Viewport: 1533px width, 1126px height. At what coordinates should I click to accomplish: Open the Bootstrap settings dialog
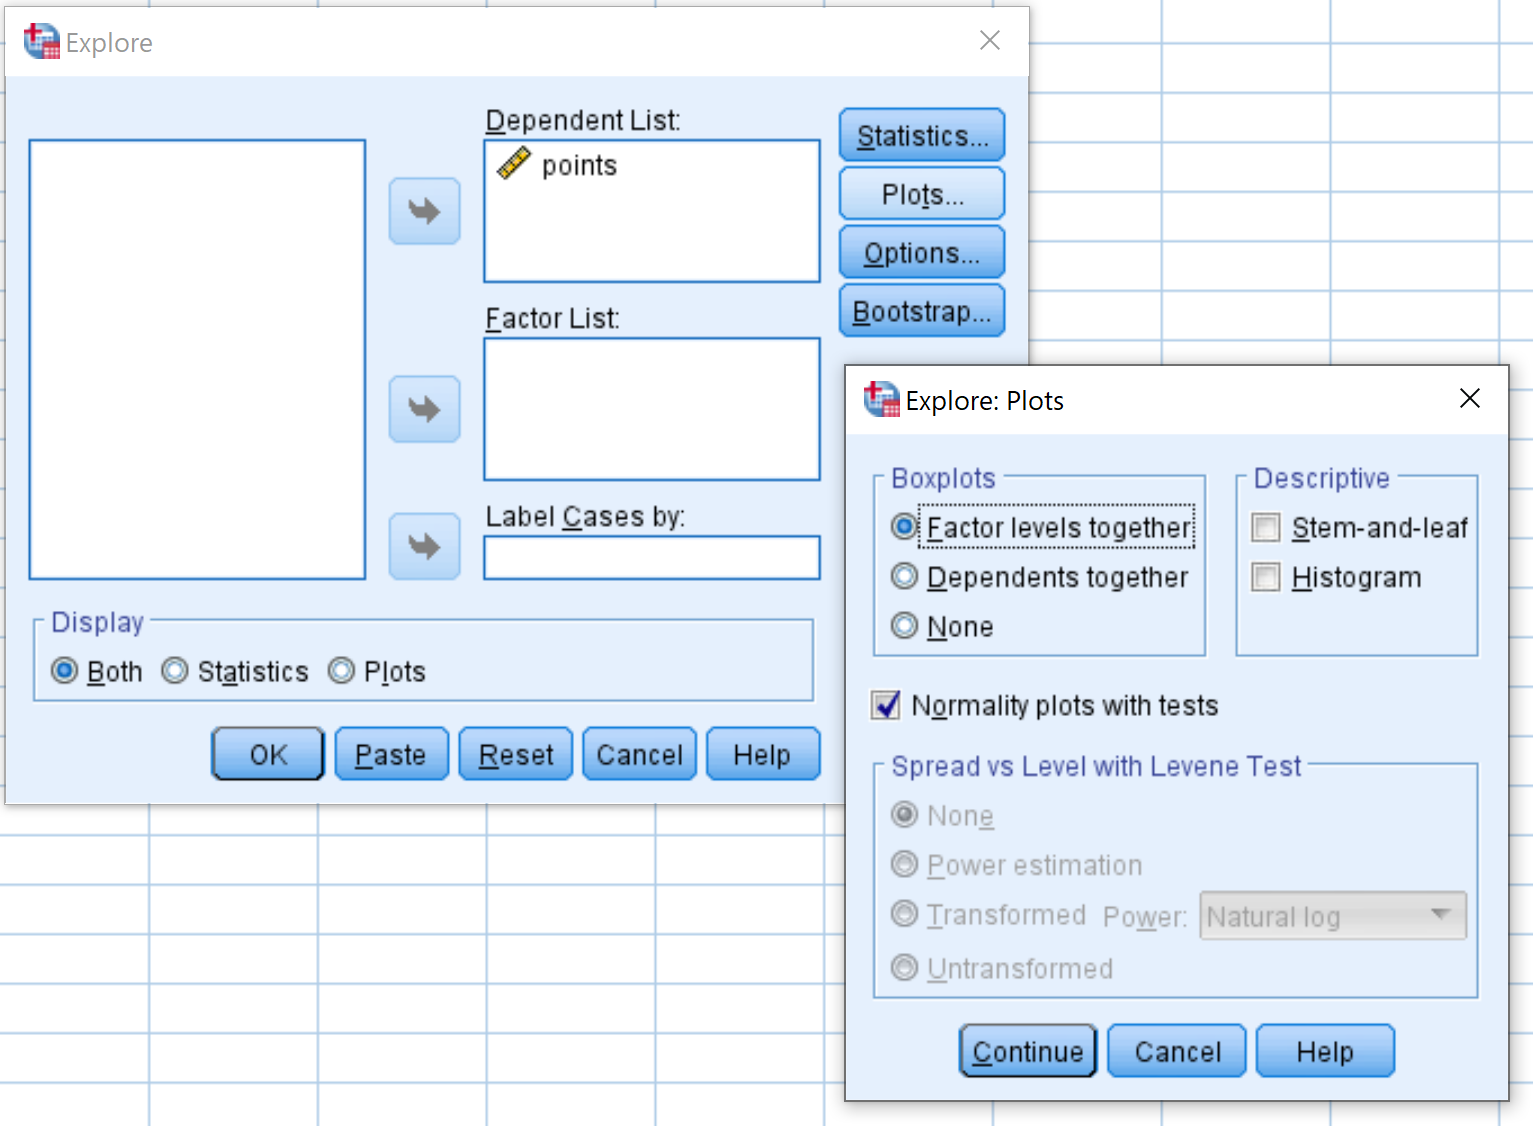[920, 310]
